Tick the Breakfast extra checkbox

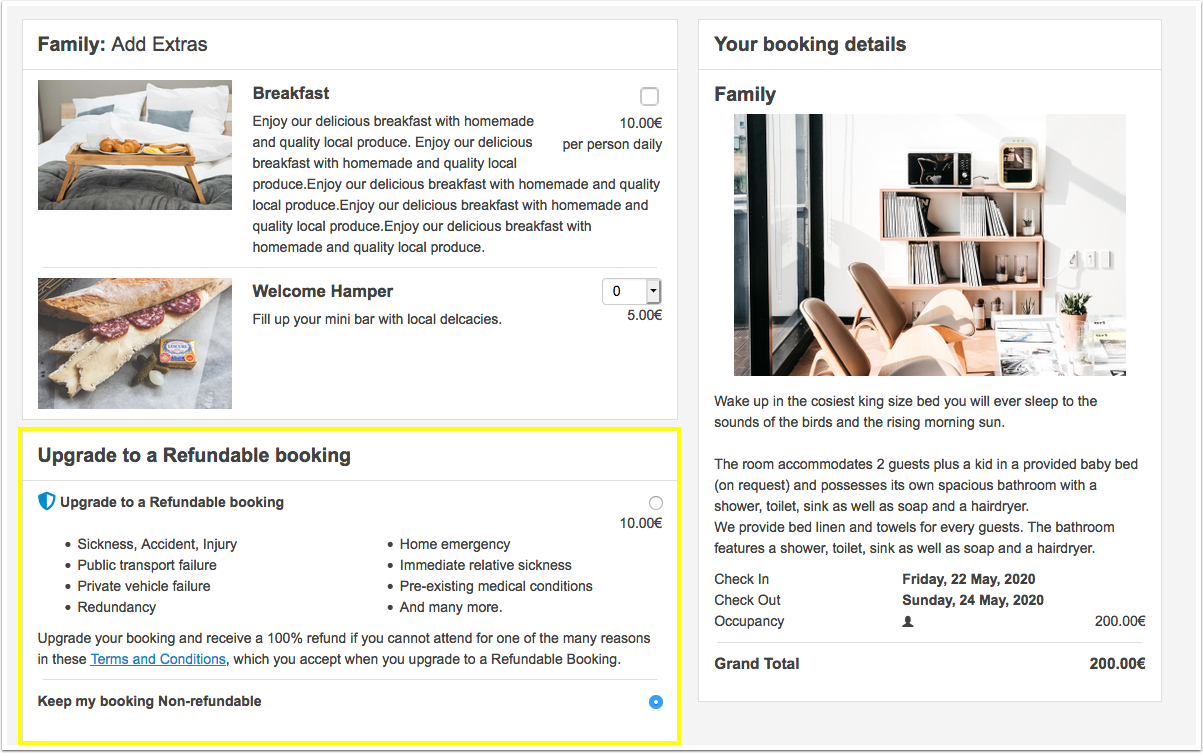pos(649,97)
